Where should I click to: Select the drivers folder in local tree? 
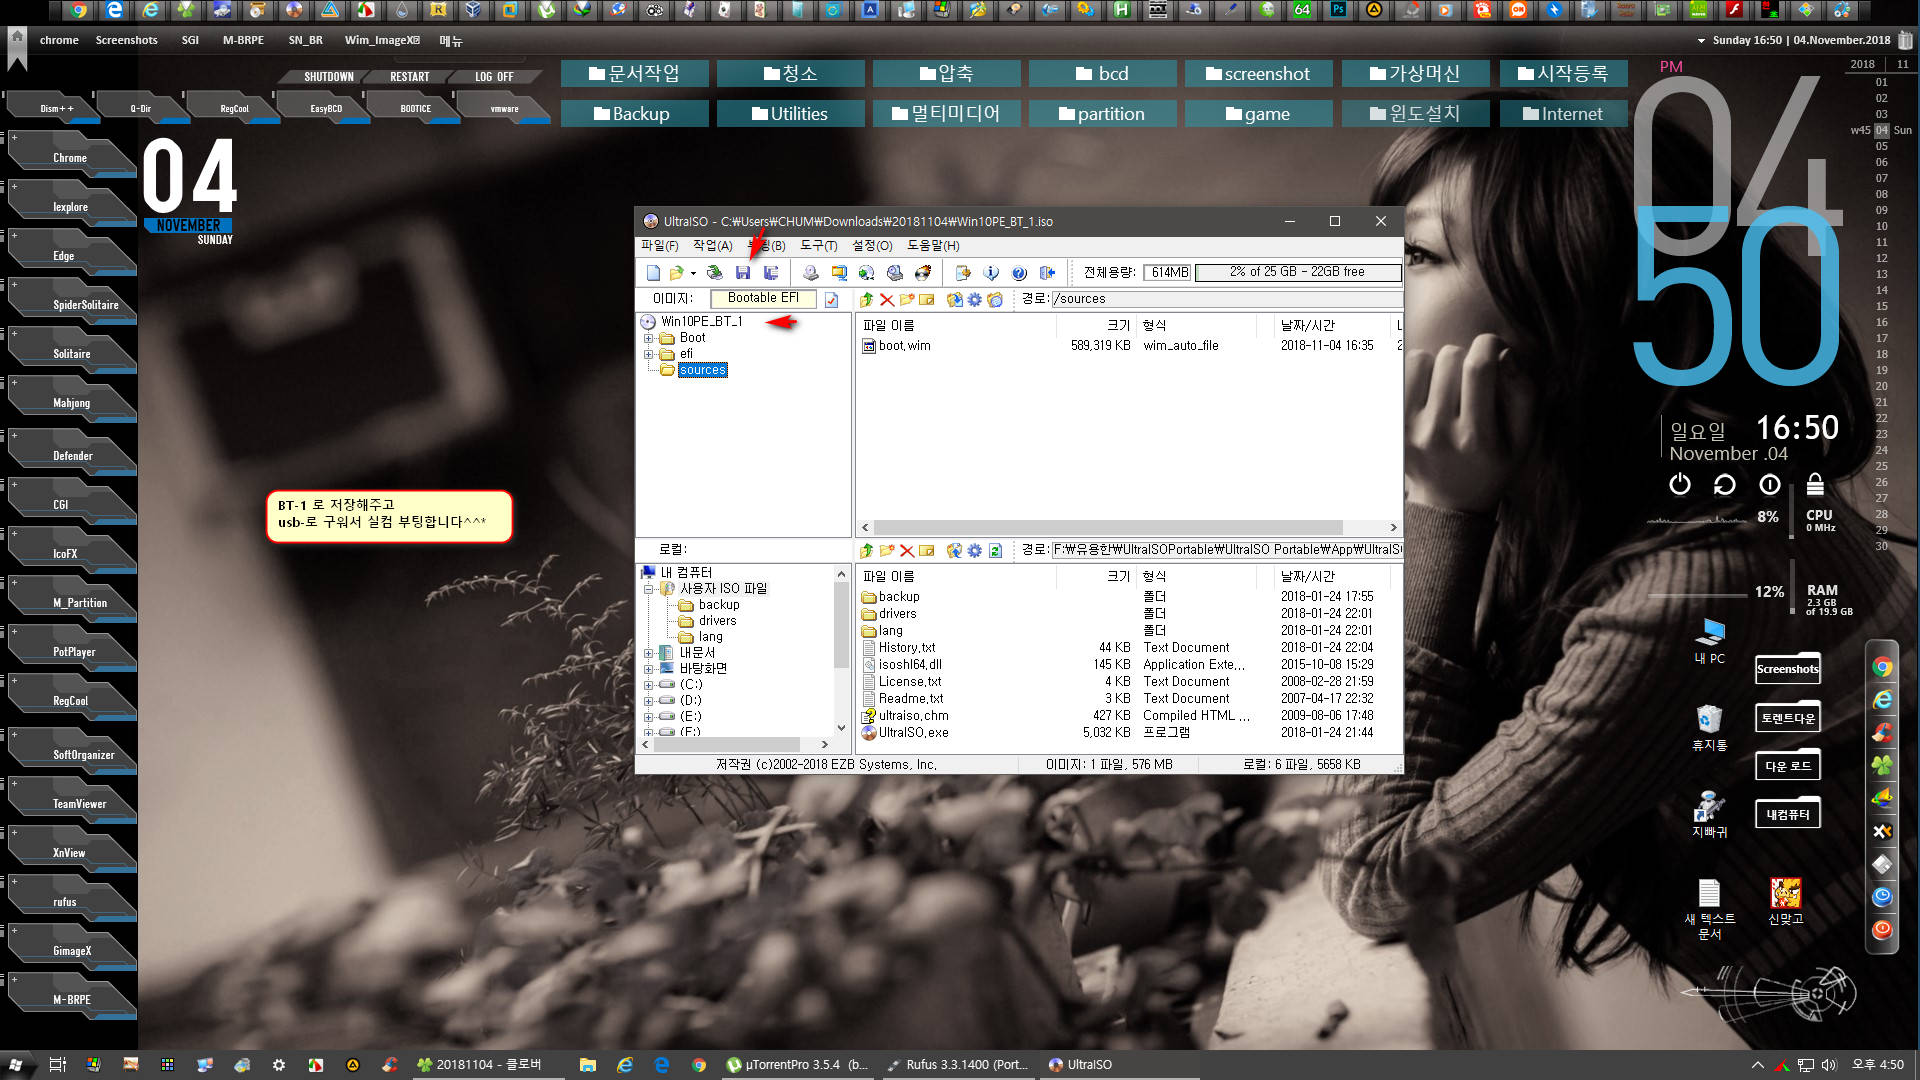(x=717, y=621)
